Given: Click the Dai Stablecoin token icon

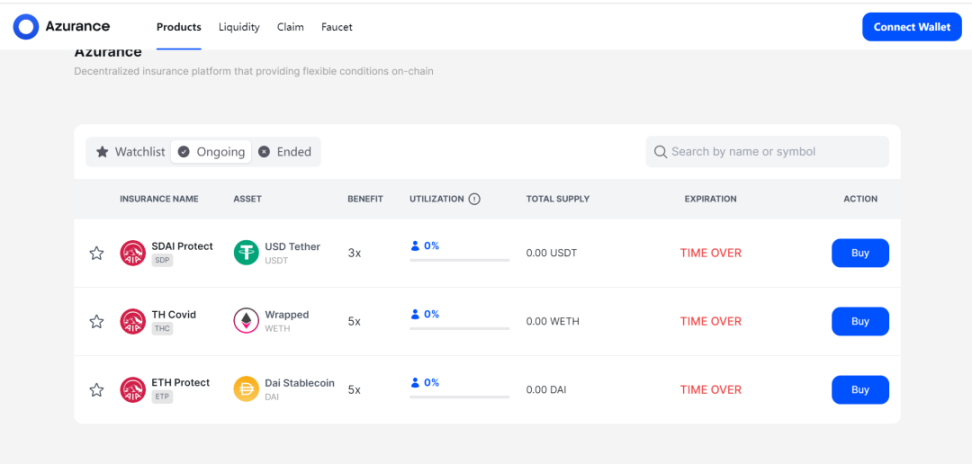Looking at the screenshot, I should 246,389.
